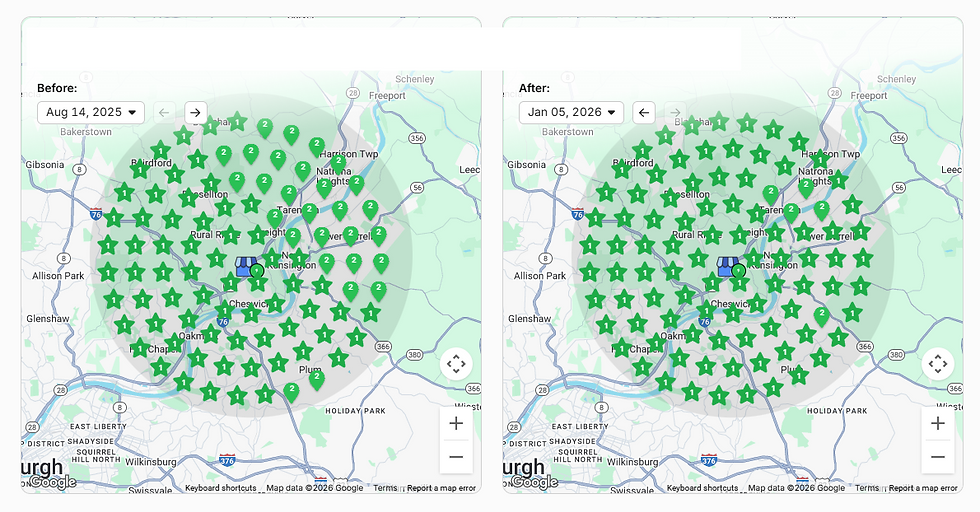Click rank 2 pin near Plum in After map
Viewport: 980px width, 512px height.
click(x=822, y=316)
